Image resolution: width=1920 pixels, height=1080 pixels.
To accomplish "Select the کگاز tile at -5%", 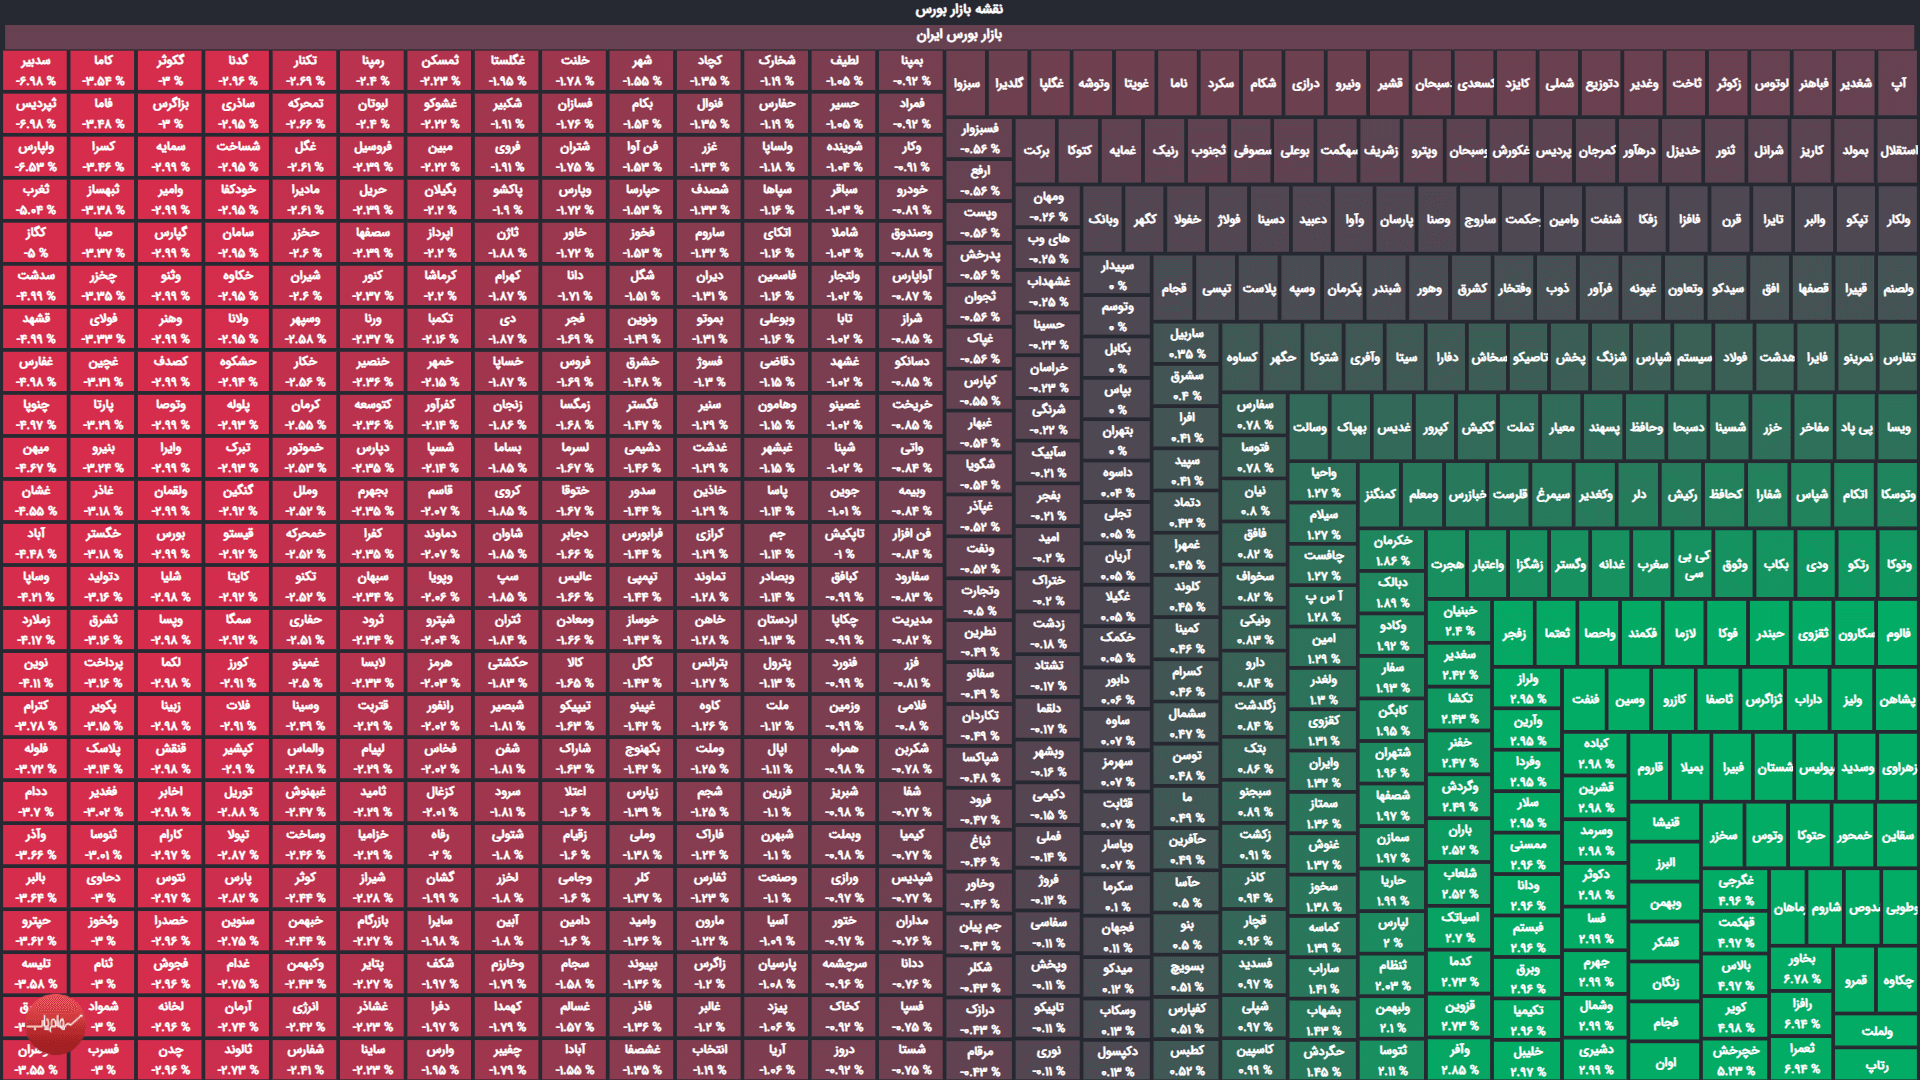I will coord(36,242).
